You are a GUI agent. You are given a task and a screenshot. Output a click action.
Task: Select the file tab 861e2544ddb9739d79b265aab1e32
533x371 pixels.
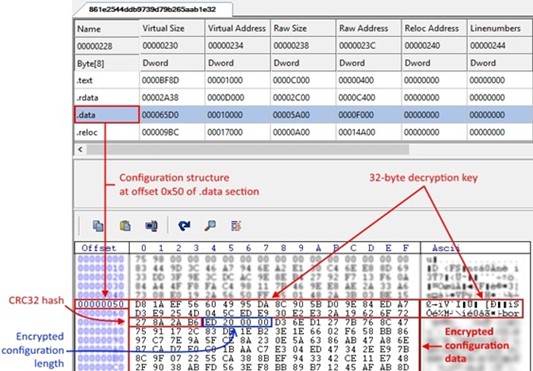point(152,9)
